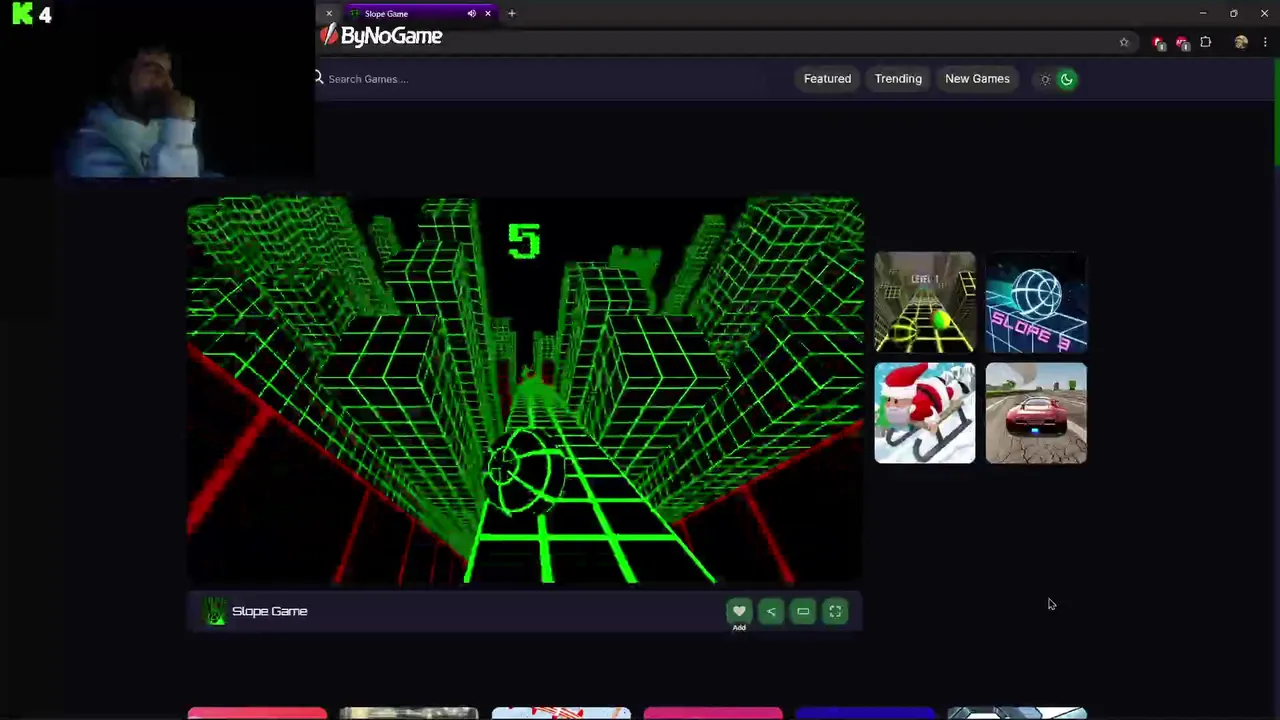Screen dimensions: 1280x720
Task: Open the game in fullscreen mode
Action: (x=835, y=611)
